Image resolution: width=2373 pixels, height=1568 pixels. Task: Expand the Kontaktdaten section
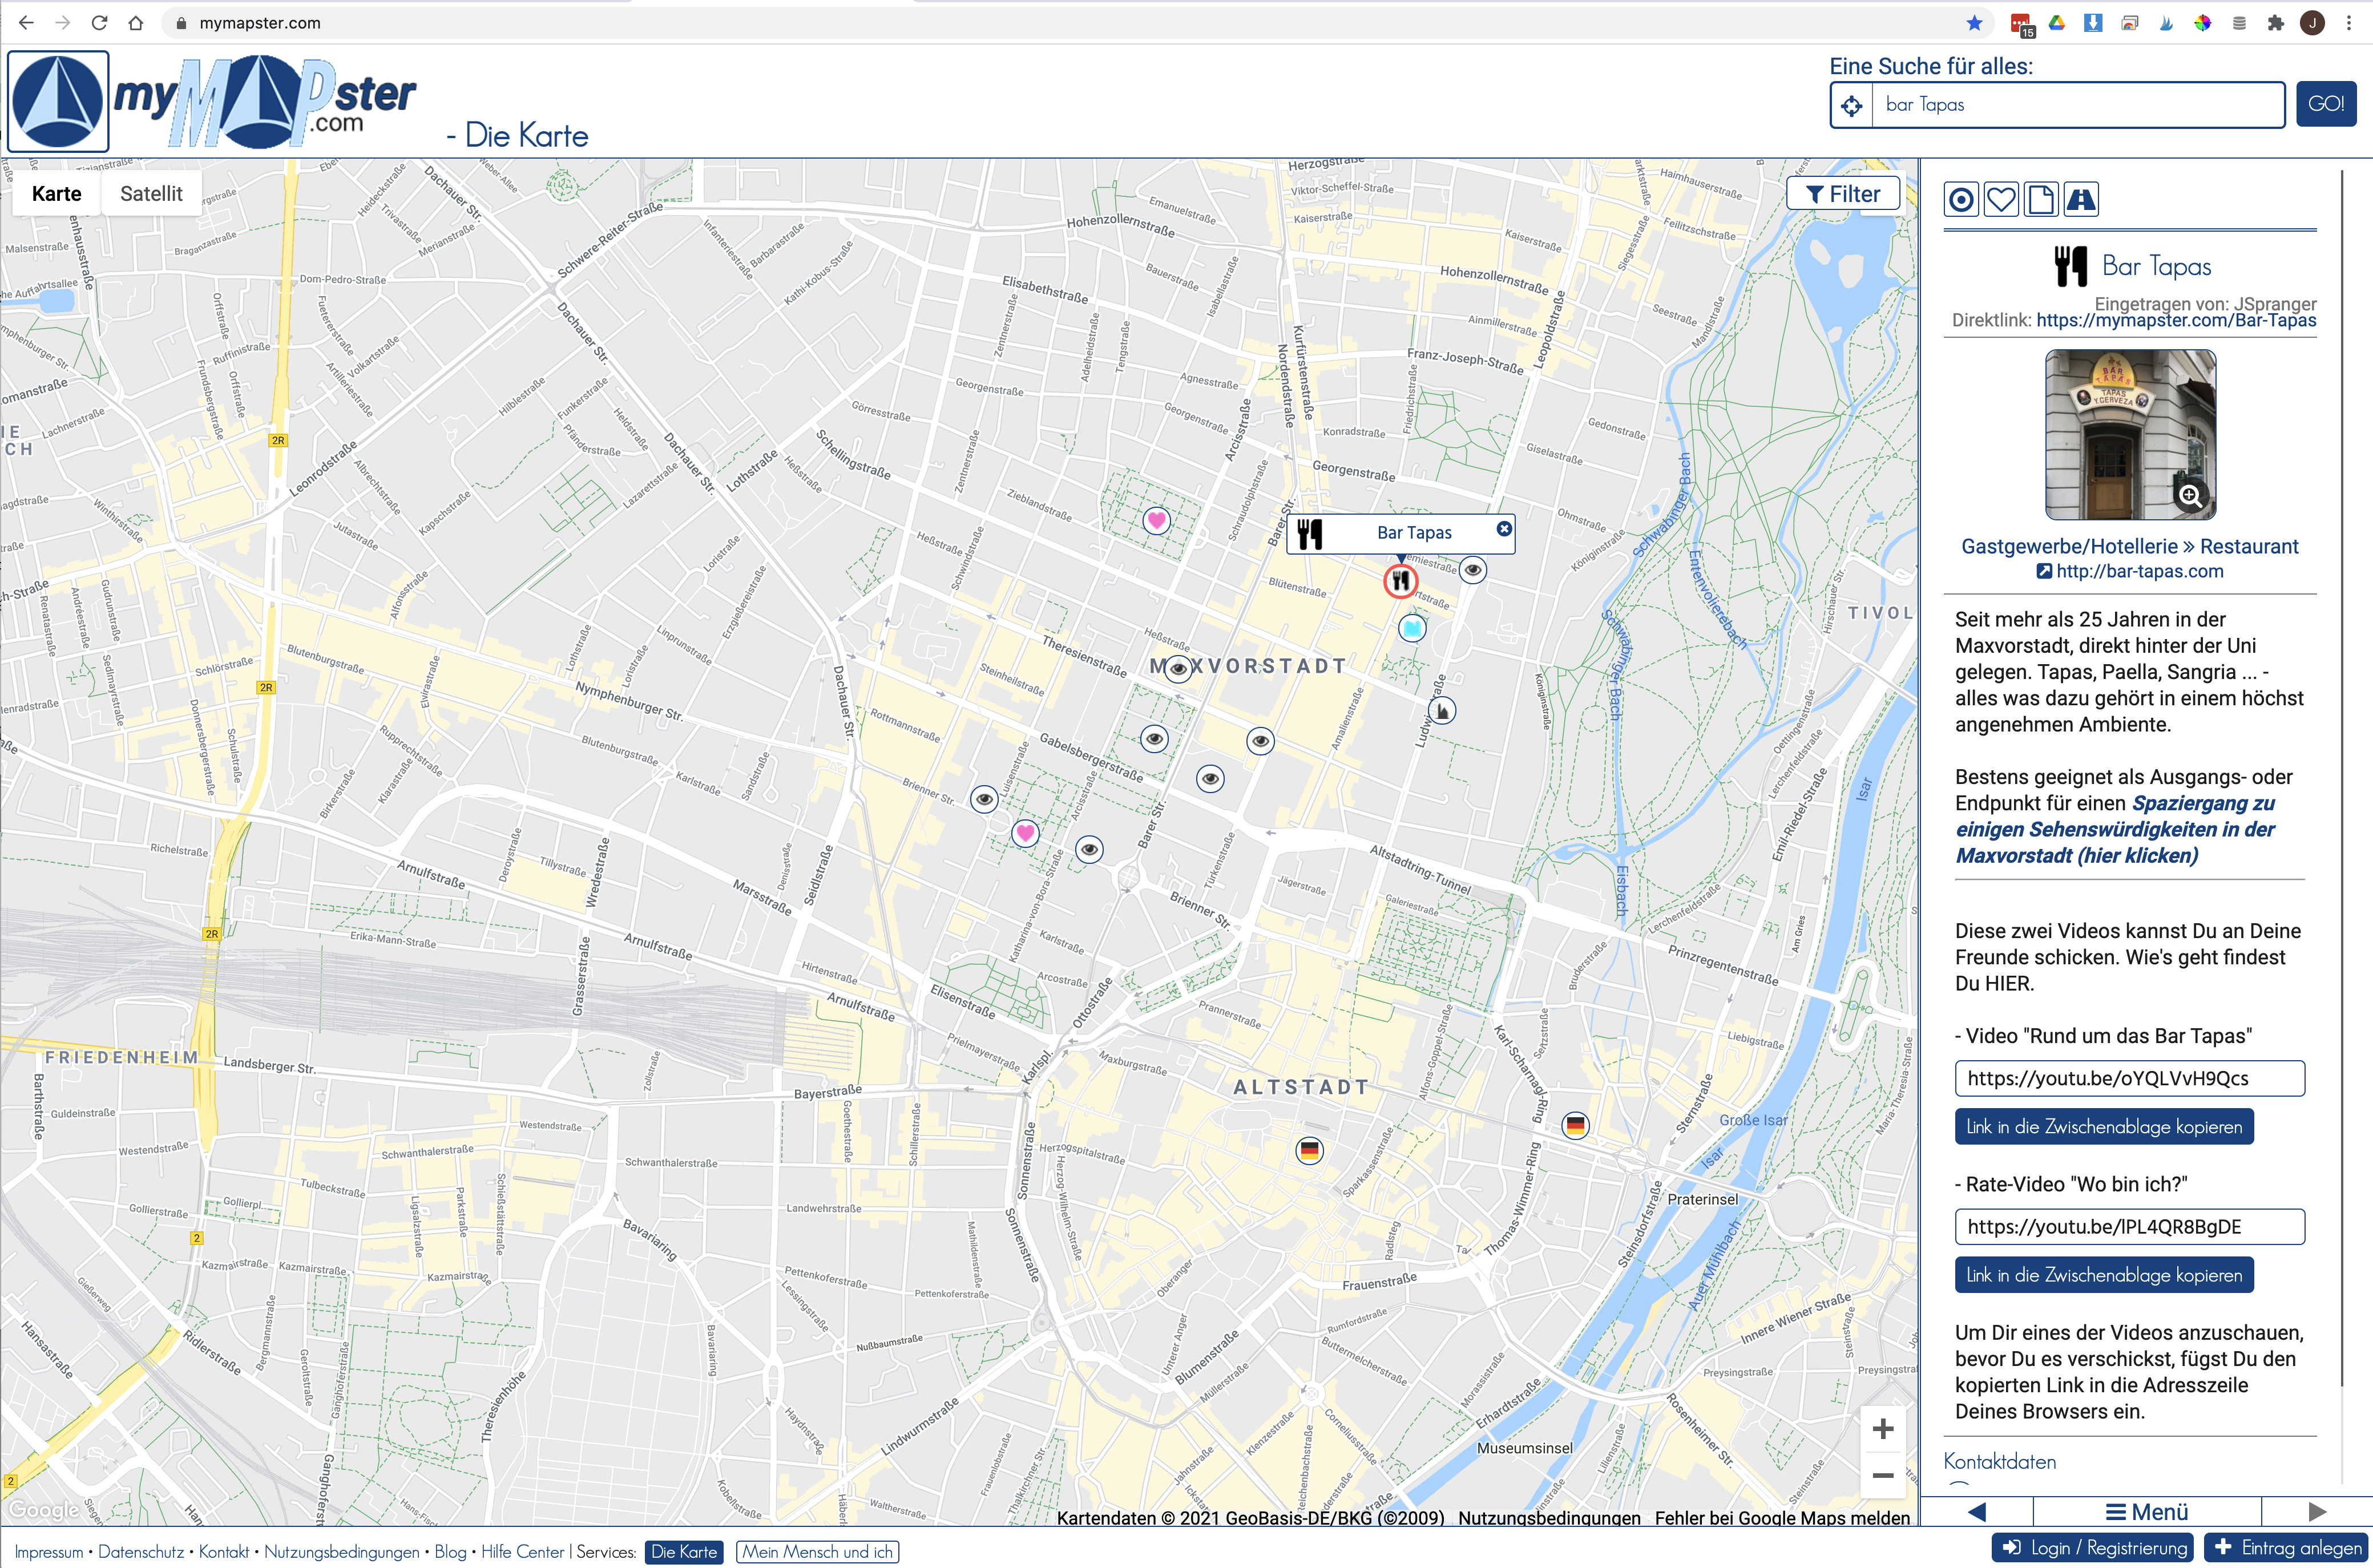[2000, 1462]
